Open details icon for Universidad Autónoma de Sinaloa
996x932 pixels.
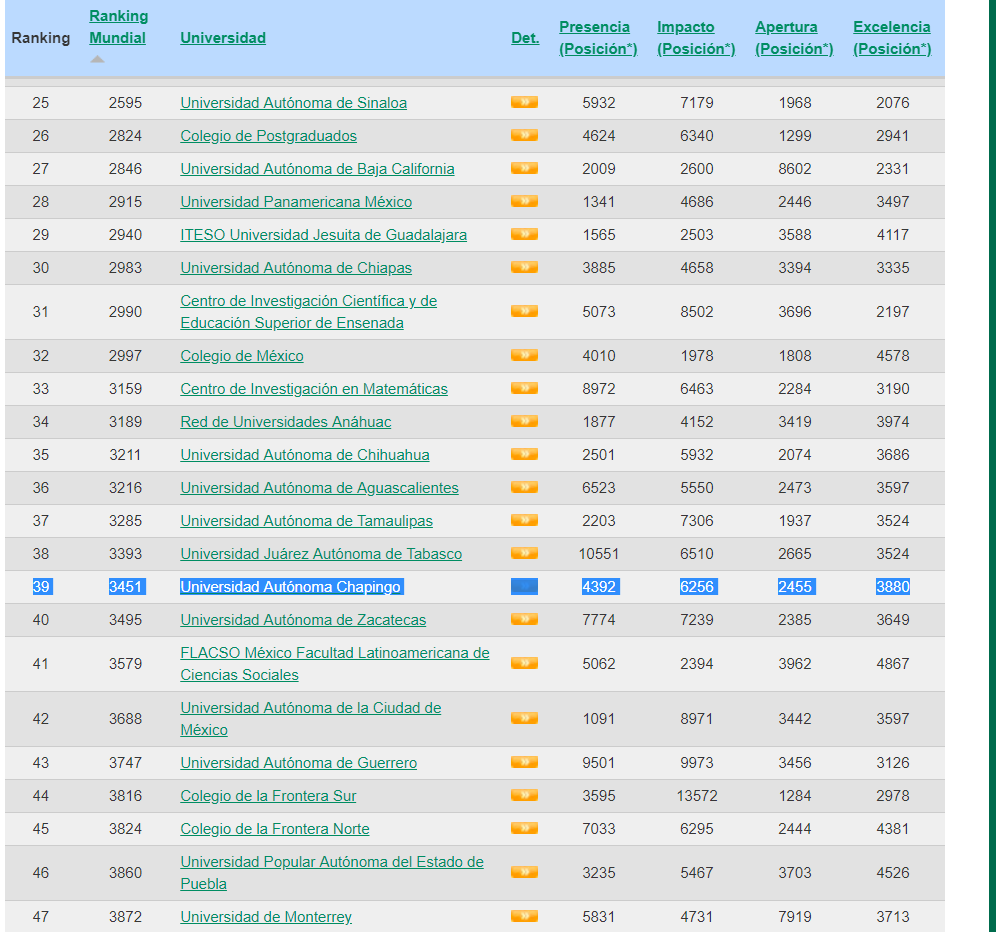pyautogui.click(x=524, y=102)
